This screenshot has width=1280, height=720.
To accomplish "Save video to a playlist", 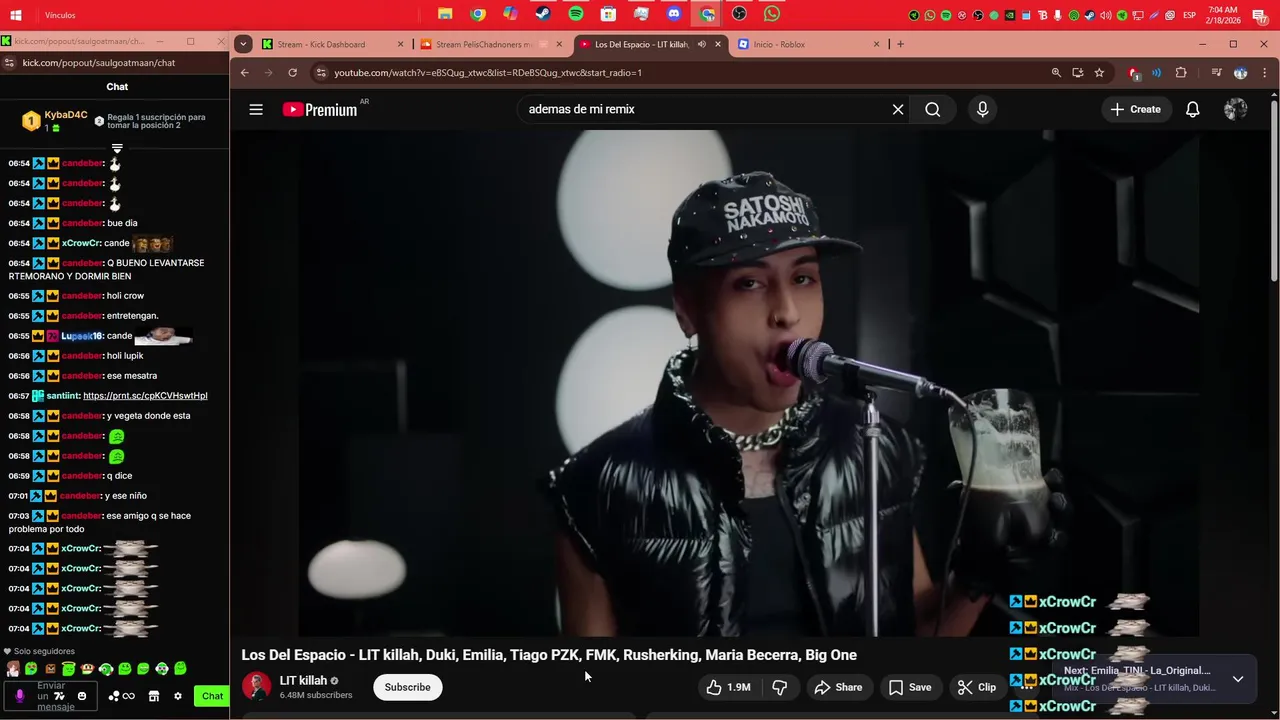I will (x=910, y=687).
